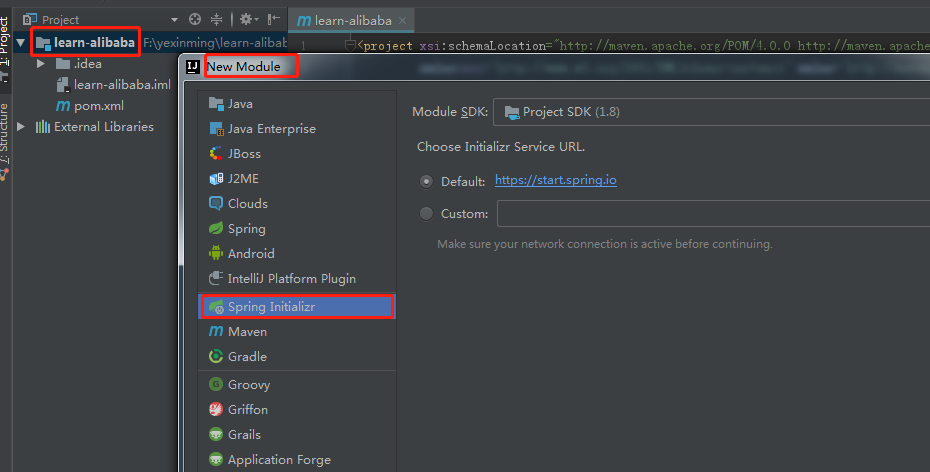Switch to the learn-alibaba editor tab
The height and width of the screenshot is (472, 930).
[352, 21]
